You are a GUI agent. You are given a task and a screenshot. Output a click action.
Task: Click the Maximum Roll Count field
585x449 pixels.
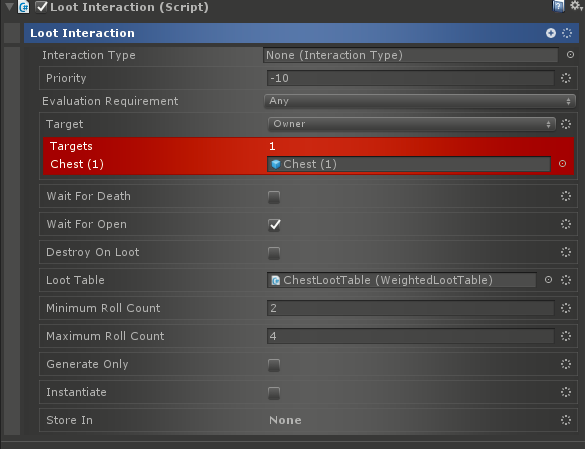410,336
